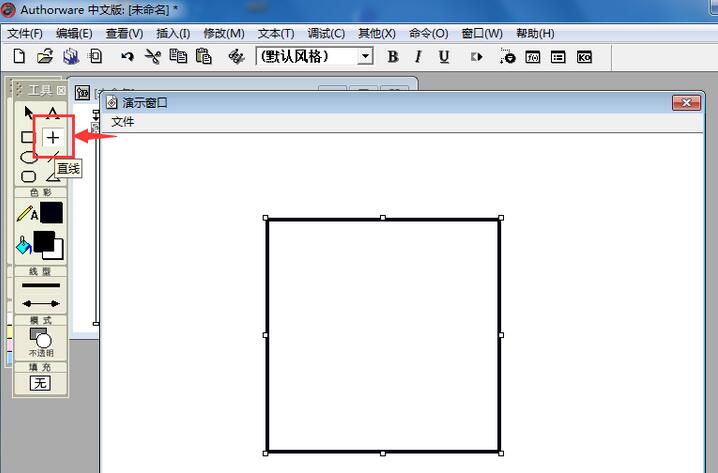Open the 不透明 mode selector

coord(41,342)
